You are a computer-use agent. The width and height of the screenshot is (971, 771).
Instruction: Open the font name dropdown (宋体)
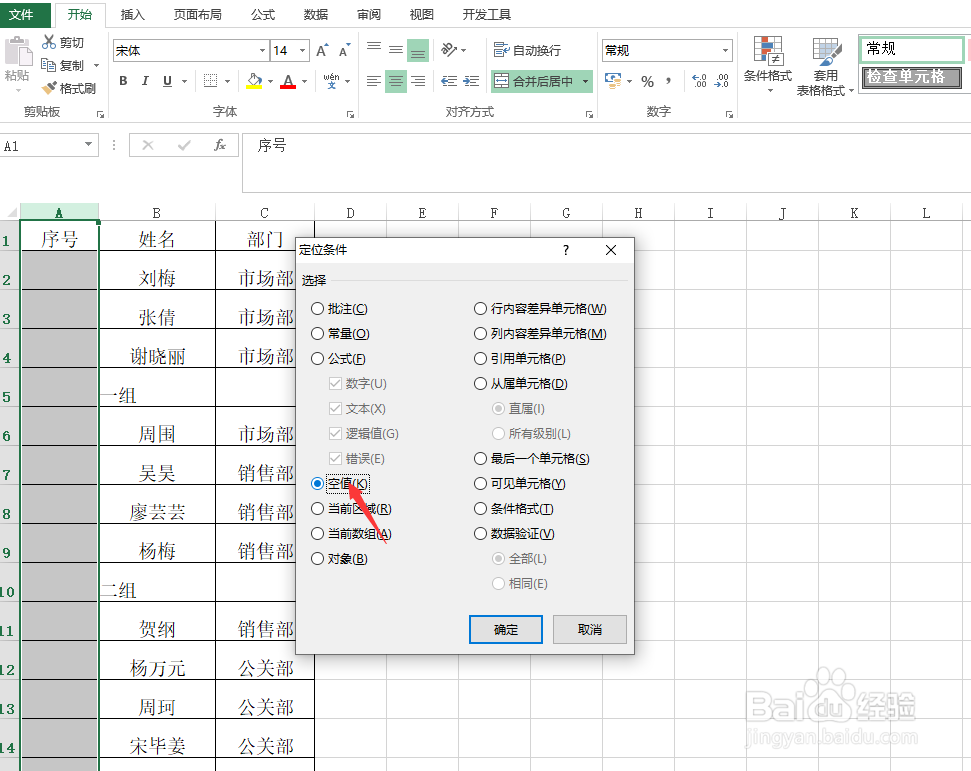(x=262, y=51)
